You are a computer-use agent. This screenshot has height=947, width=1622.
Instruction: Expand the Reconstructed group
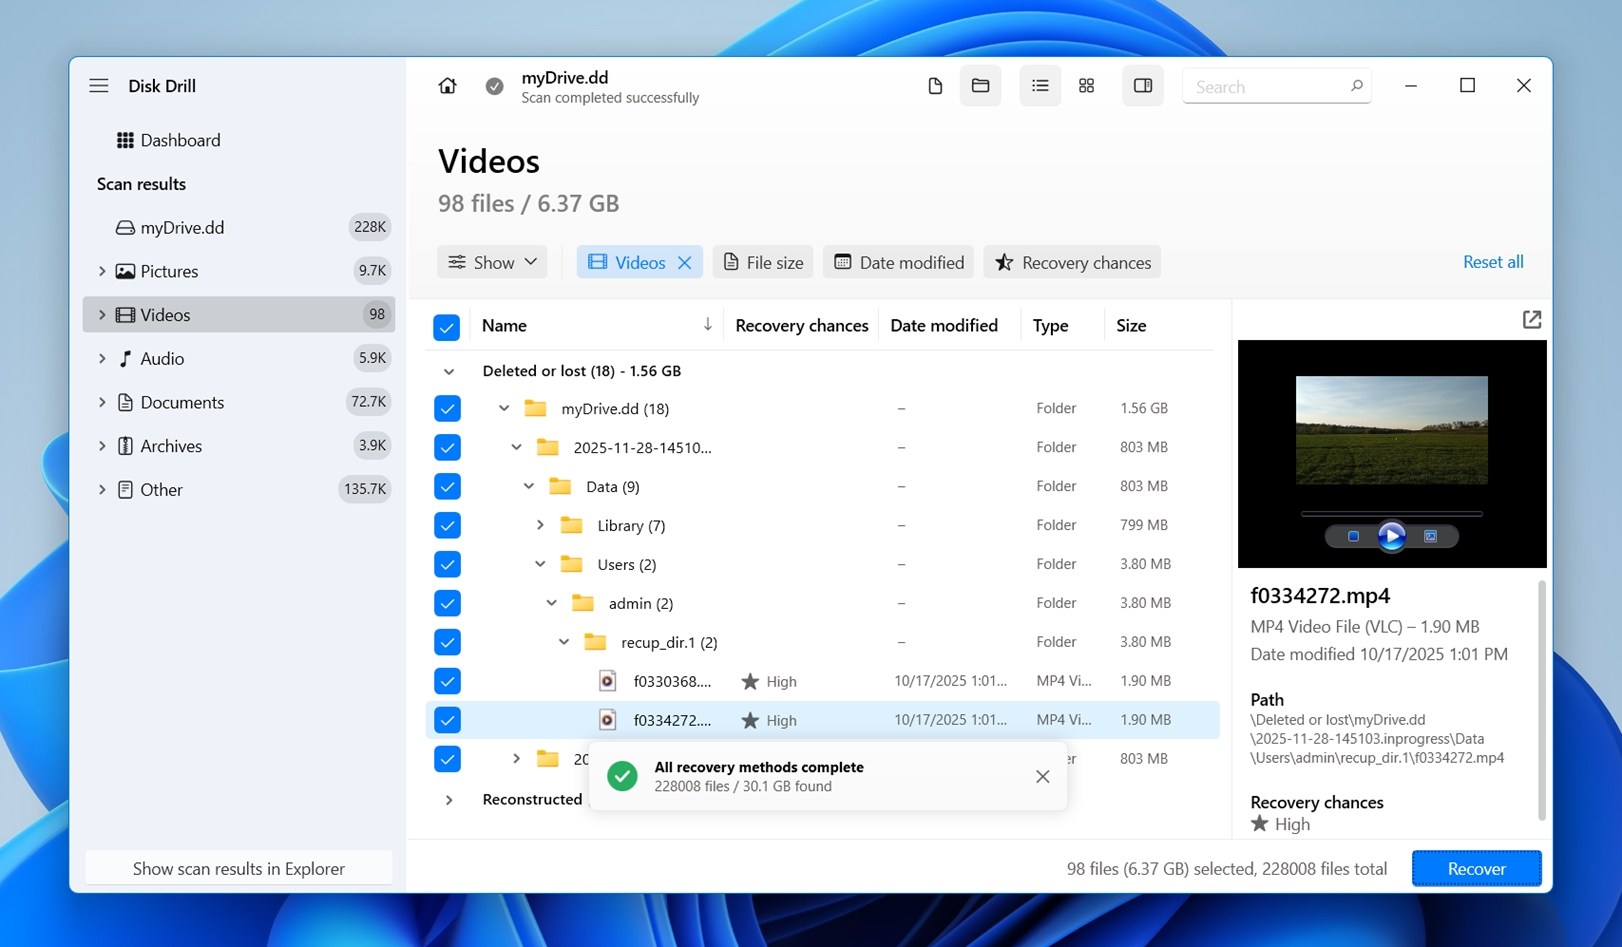pyautogui.click(x=449, y=800)
